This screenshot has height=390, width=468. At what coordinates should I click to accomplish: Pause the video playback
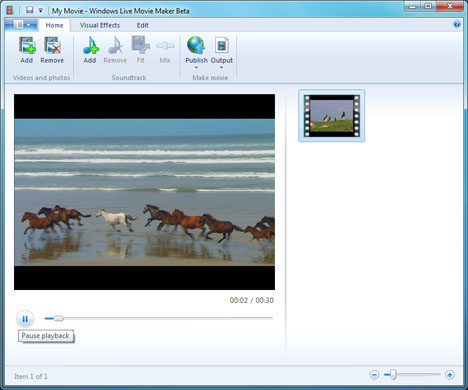pyautogui.click(x=25, y=319)
